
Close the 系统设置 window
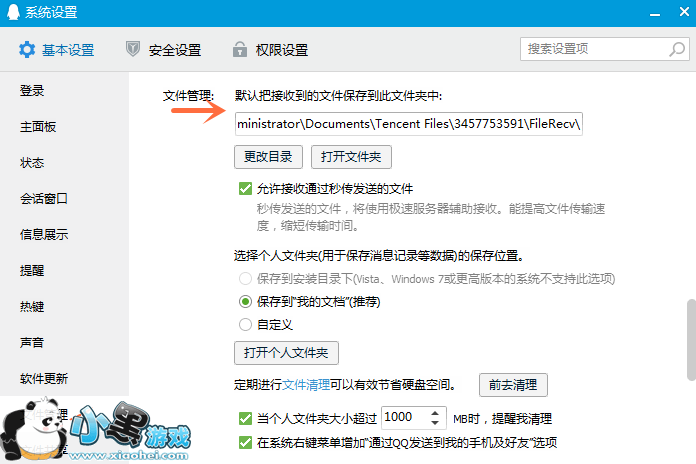(684, 12)
